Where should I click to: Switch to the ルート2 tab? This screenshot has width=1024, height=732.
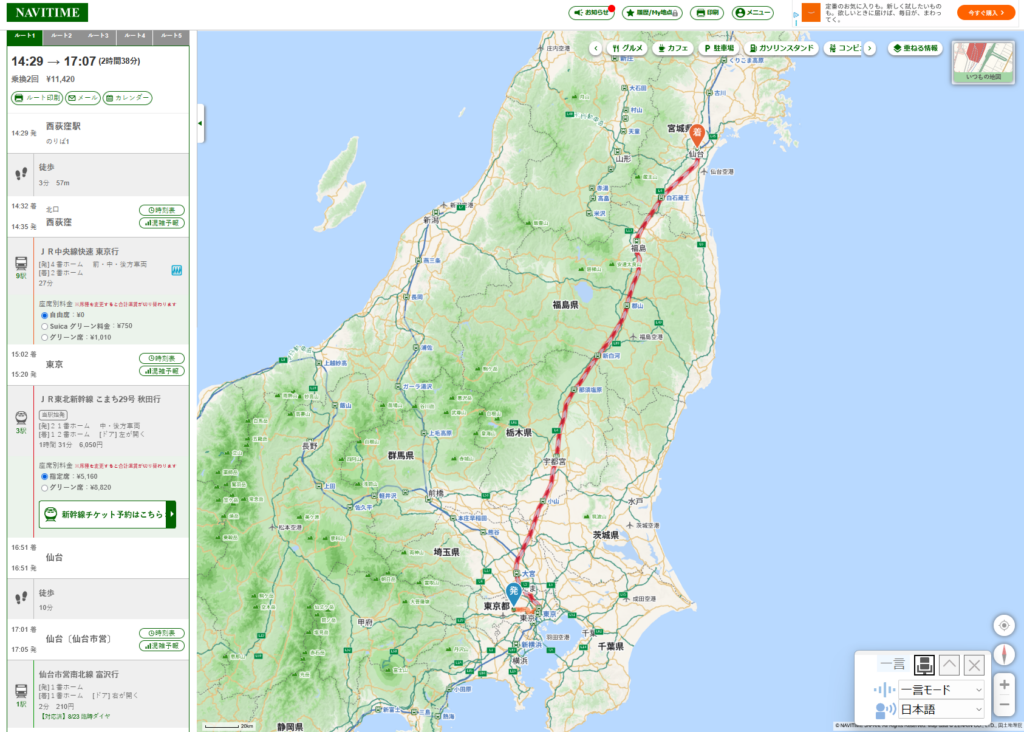(x=61, y=36)
